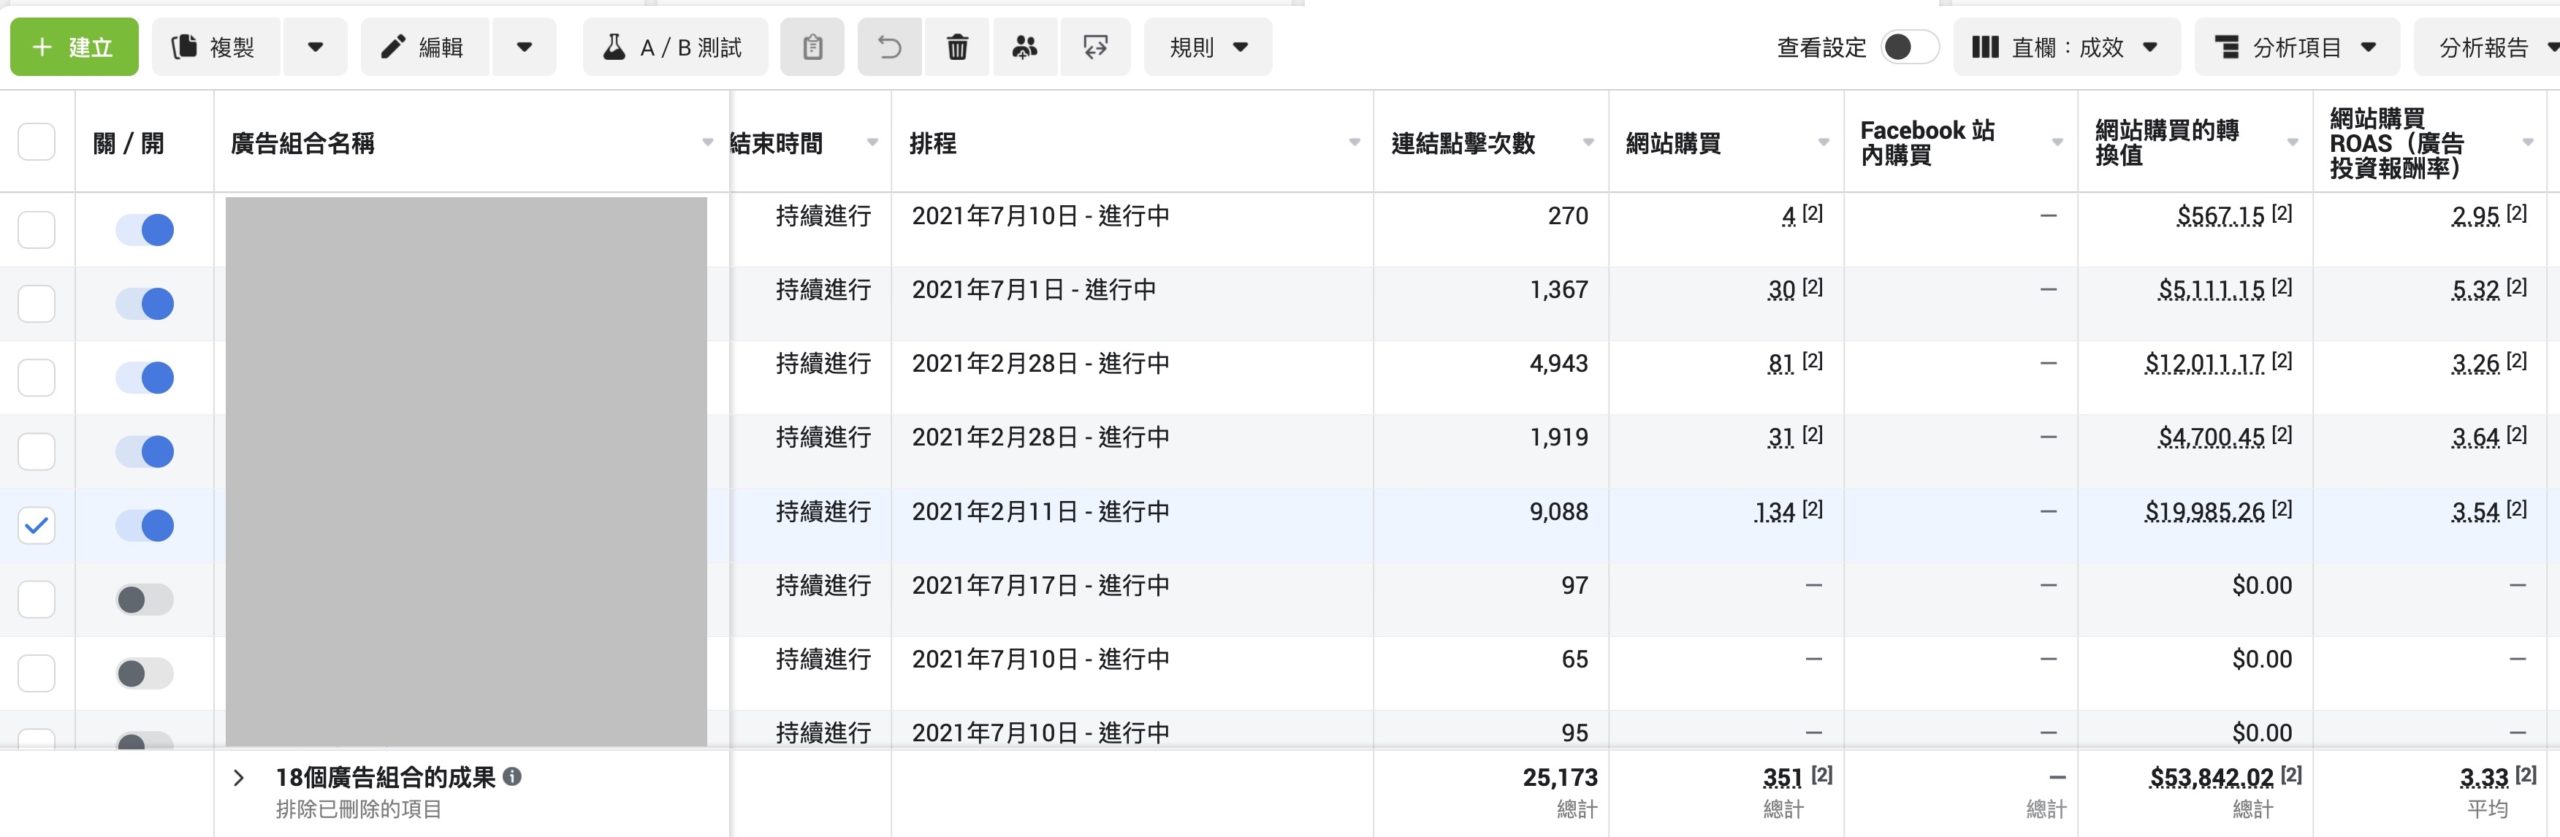The width and height of the screenshot is (2560, 837).
Task: Uncheck the selected row with 9,088 clicks
Action: click(37, 525)
